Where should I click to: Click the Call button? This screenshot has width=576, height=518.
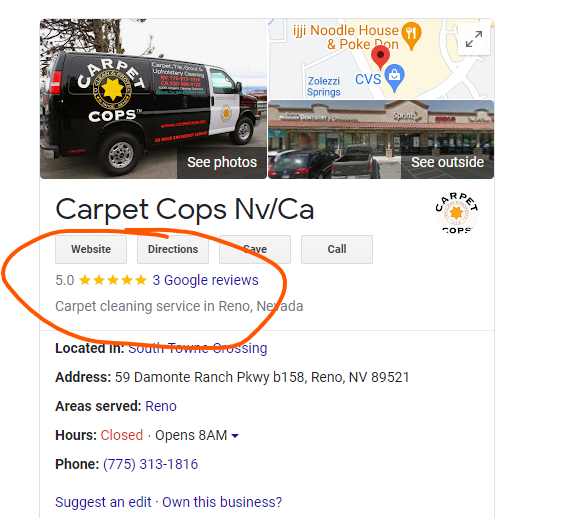[336, 249]
